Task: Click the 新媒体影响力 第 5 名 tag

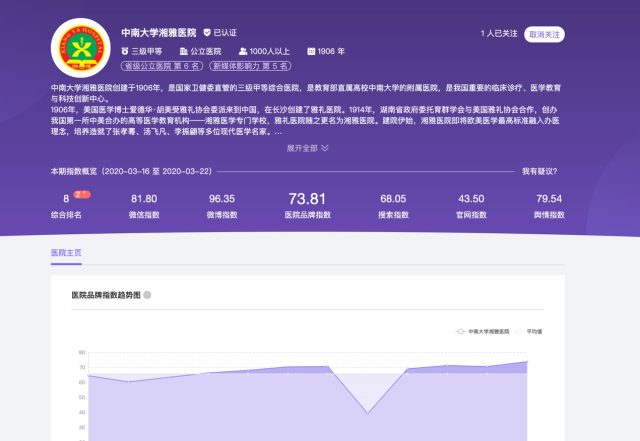Action: point(250,66)
